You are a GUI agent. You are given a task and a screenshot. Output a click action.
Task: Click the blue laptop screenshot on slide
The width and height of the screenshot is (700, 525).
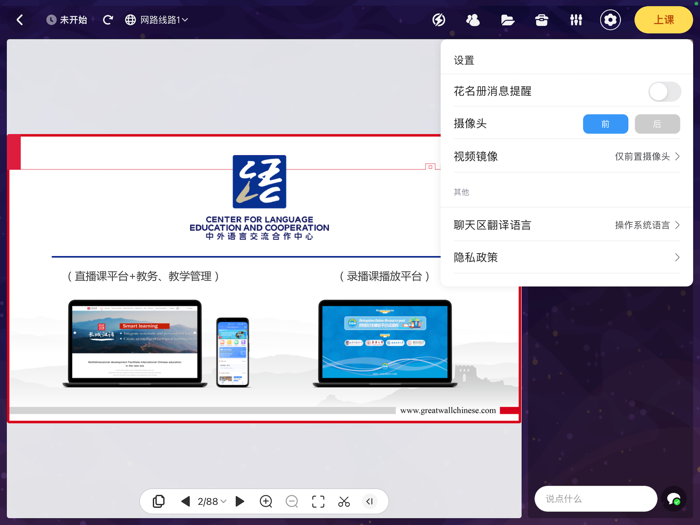coord(385,343)
